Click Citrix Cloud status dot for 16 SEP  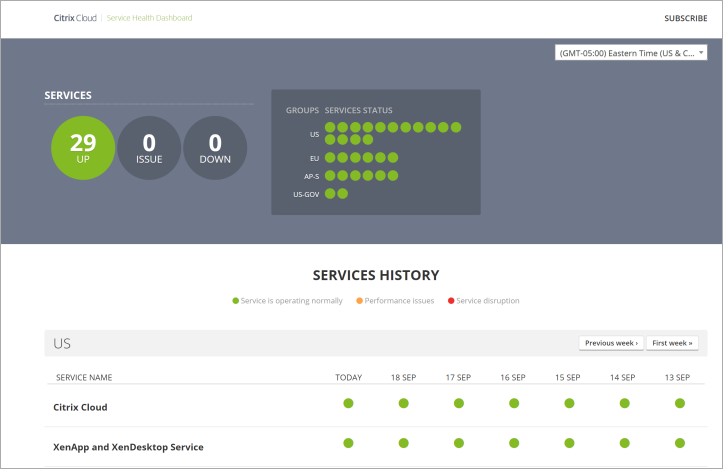tap(514, 404)
